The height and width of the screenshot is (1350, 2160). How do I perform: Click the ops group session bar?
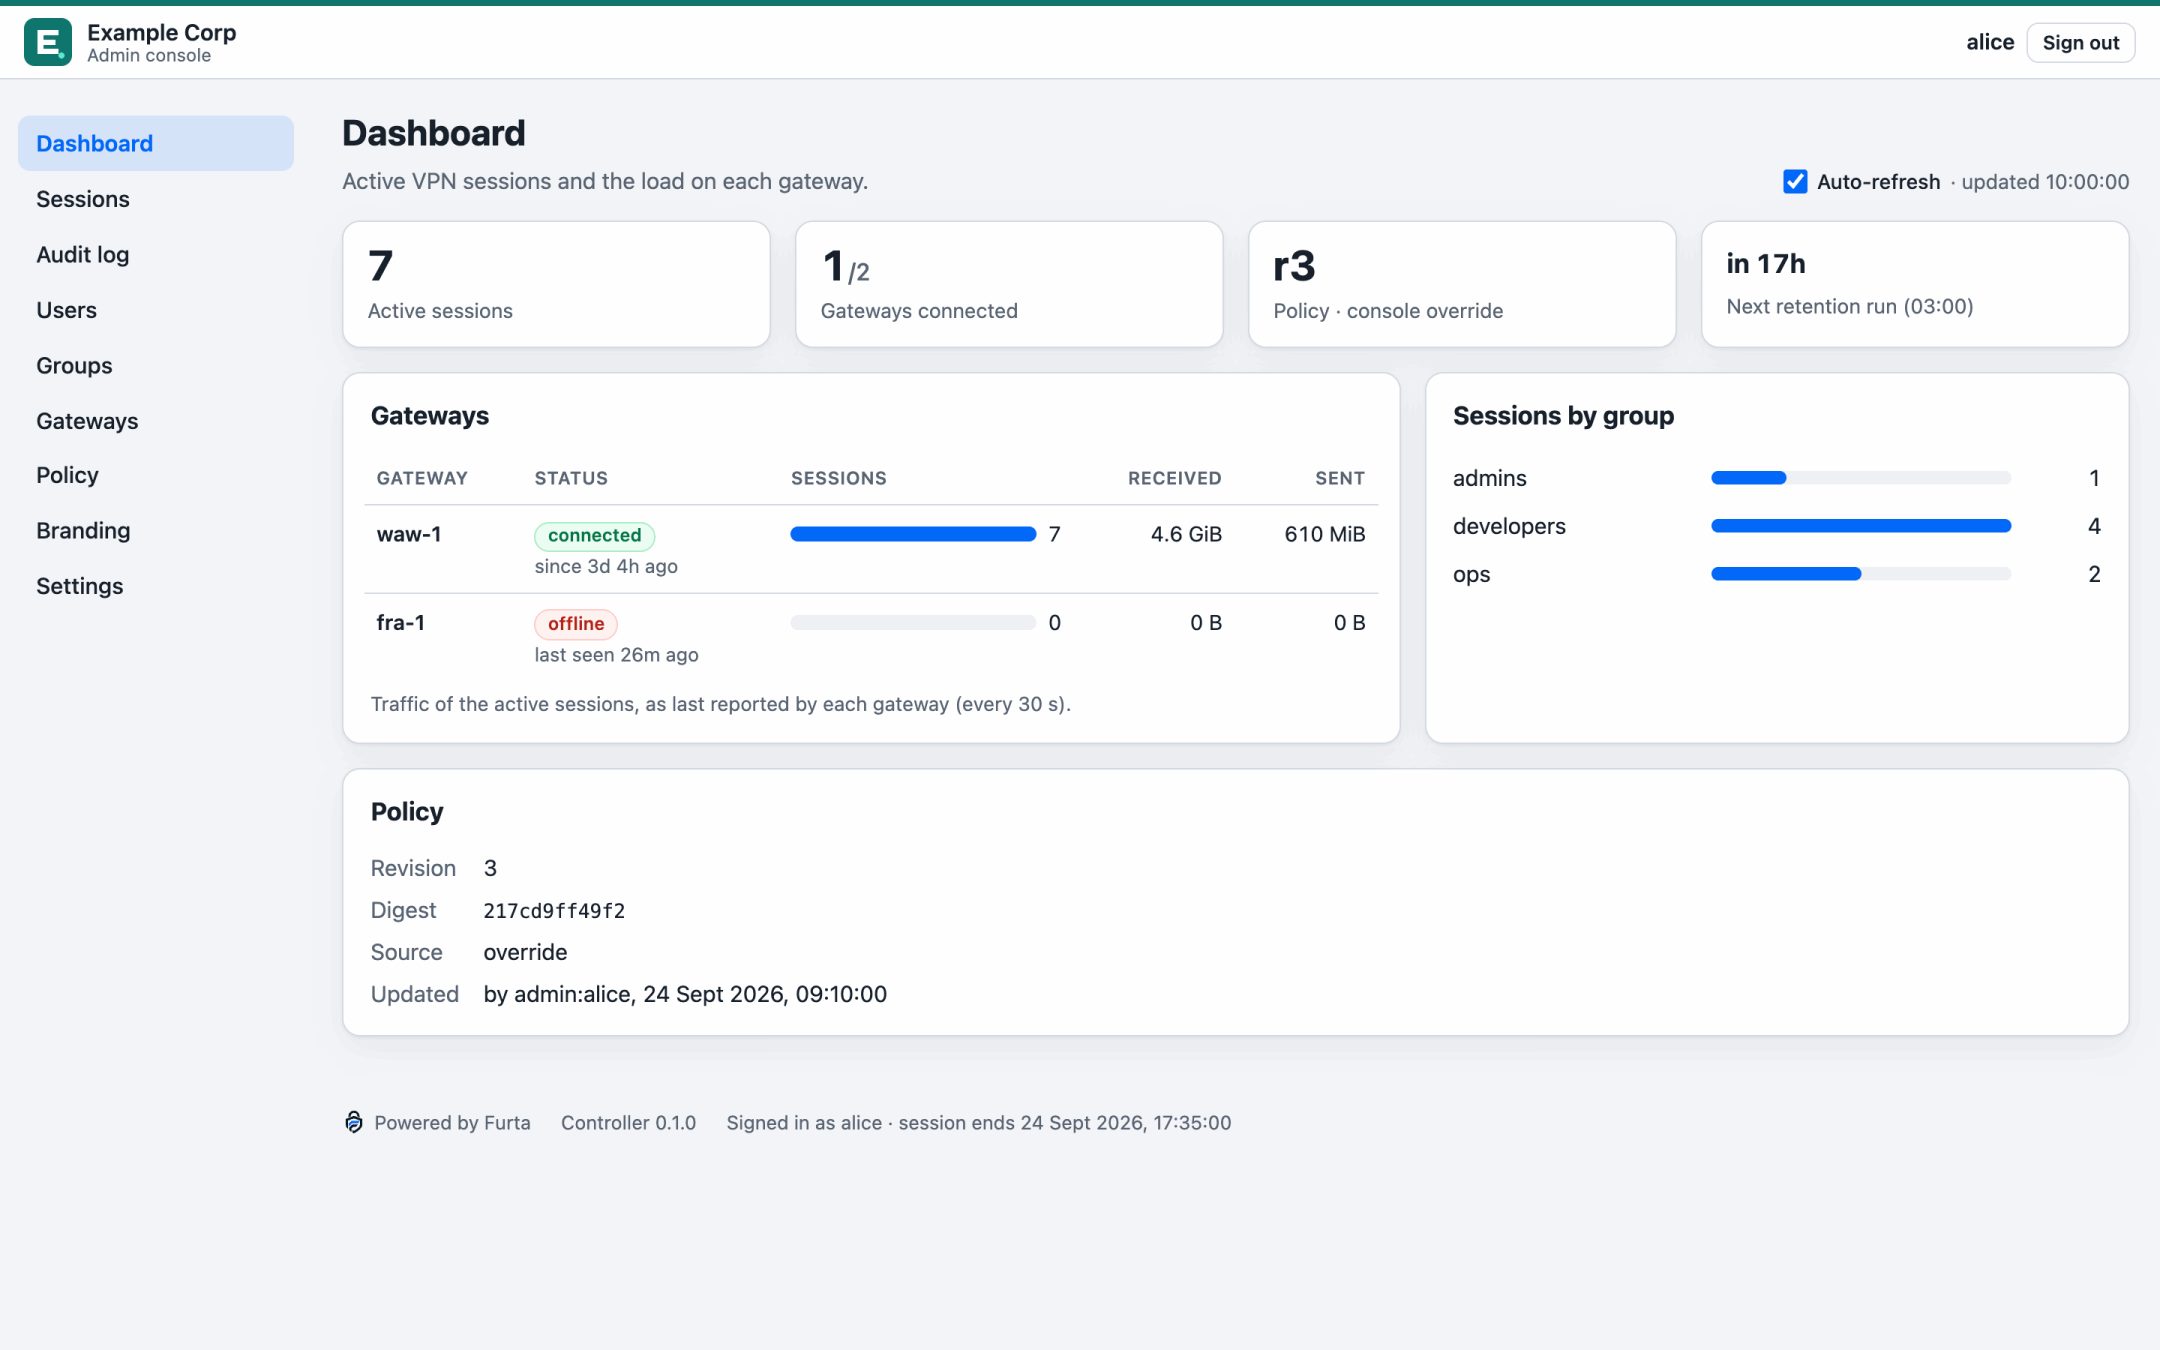point(1861,574)
